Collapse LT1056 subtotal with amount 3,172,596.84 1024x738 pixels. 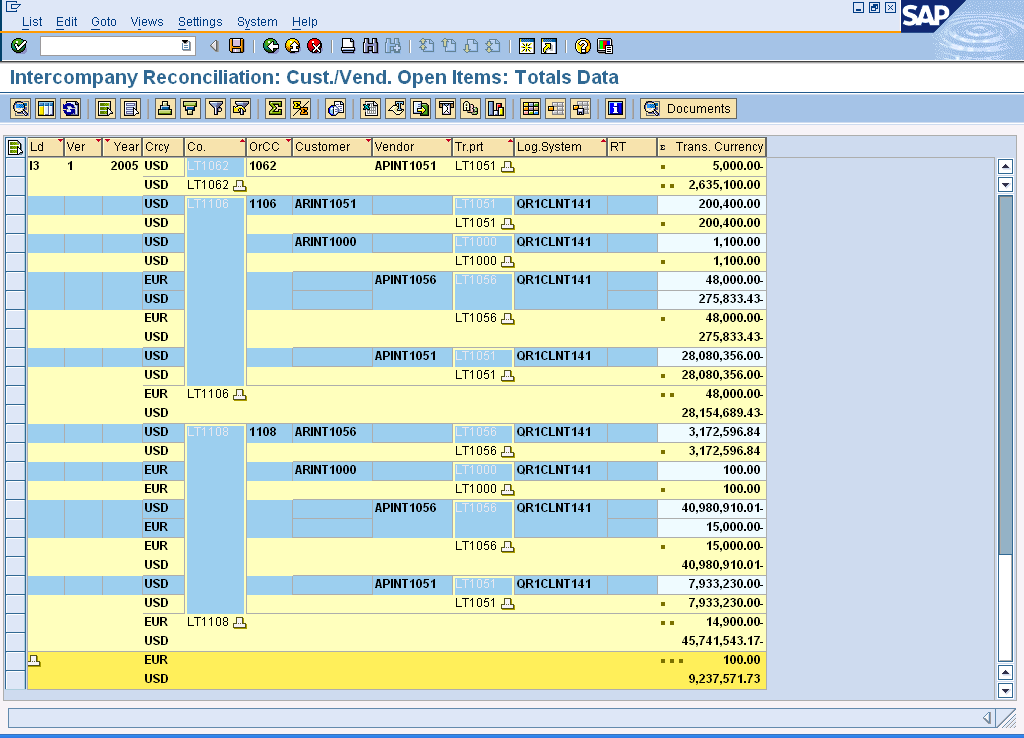pos(507,451)
